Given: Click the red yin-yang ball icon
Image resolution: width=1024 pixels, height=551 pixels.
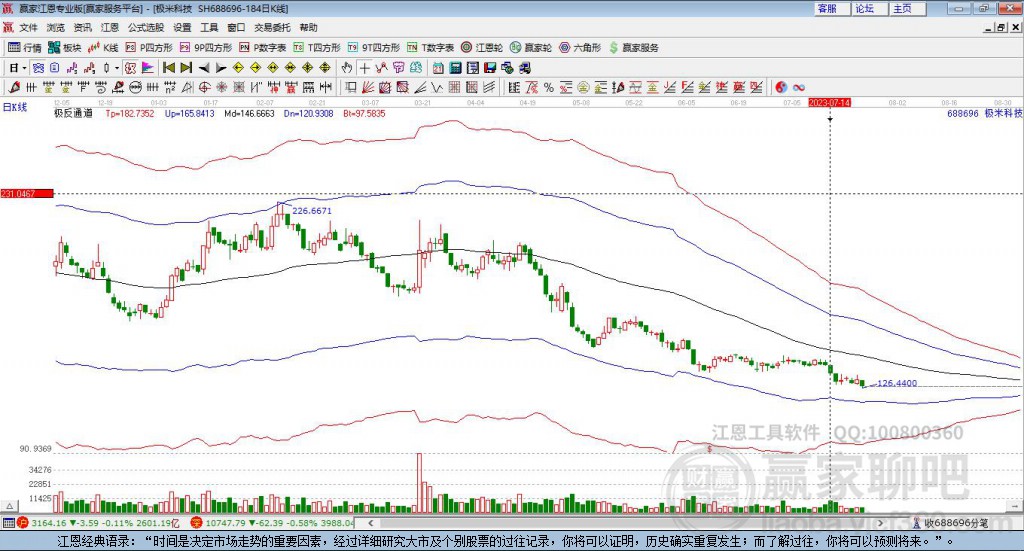Looking at the screenshot, I should 781,87.
